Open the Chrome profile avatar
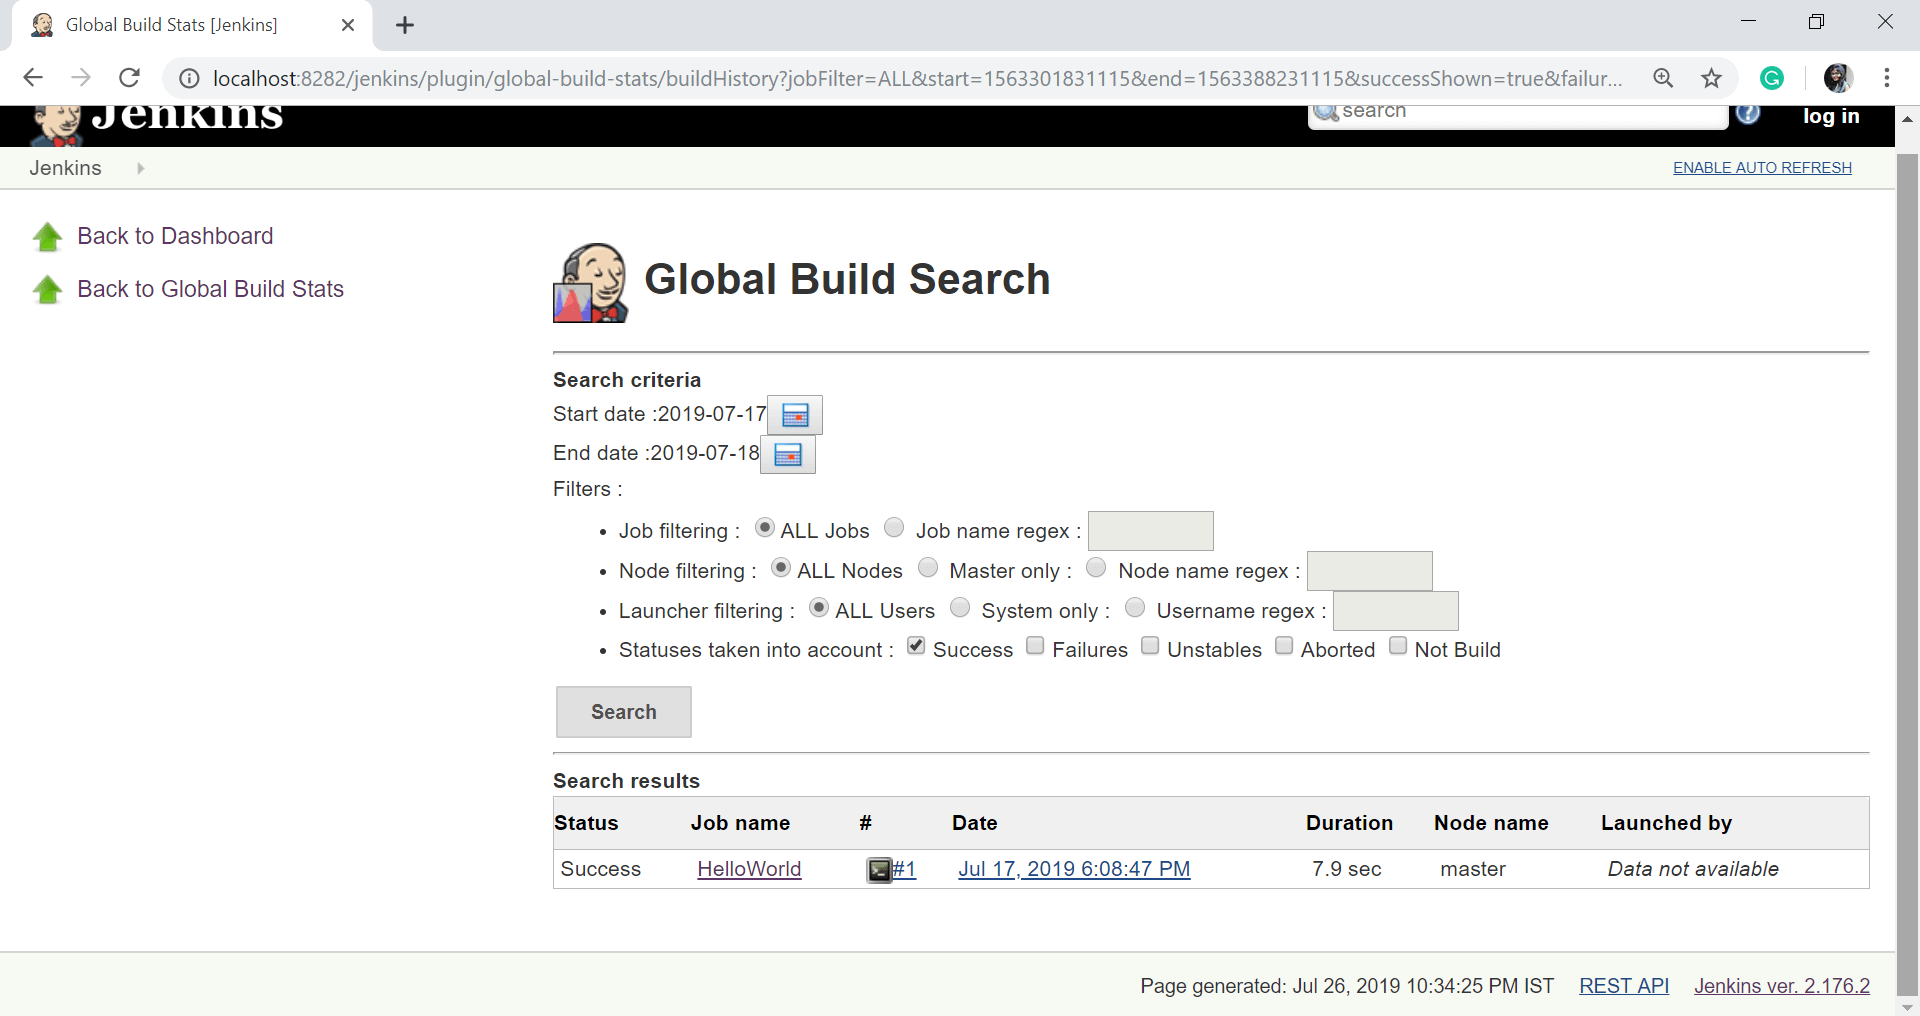Screen dimensions: 1920x1016 click(x=1838, y=78)
